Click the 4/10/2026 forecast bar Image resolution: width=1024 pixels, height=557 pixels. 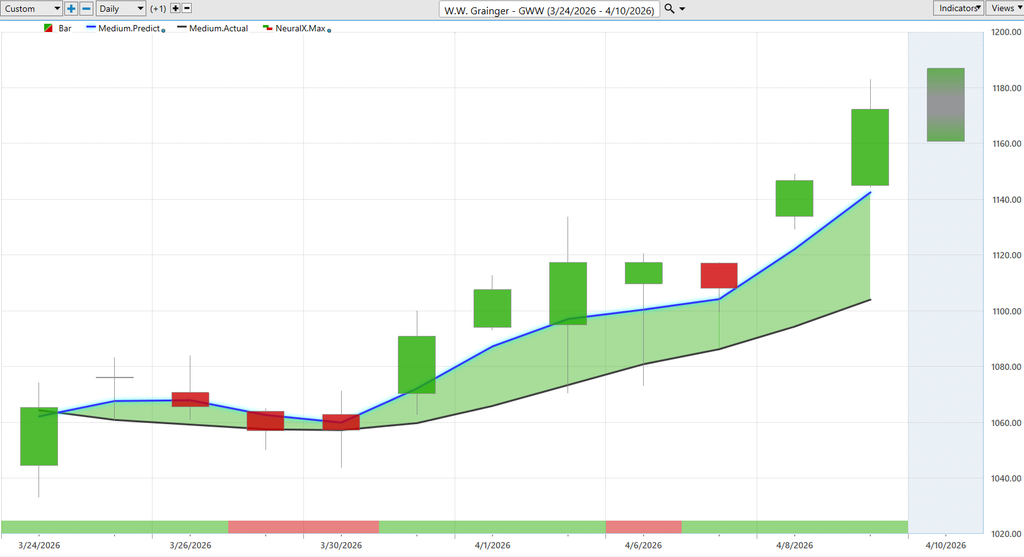coord(945,105)
